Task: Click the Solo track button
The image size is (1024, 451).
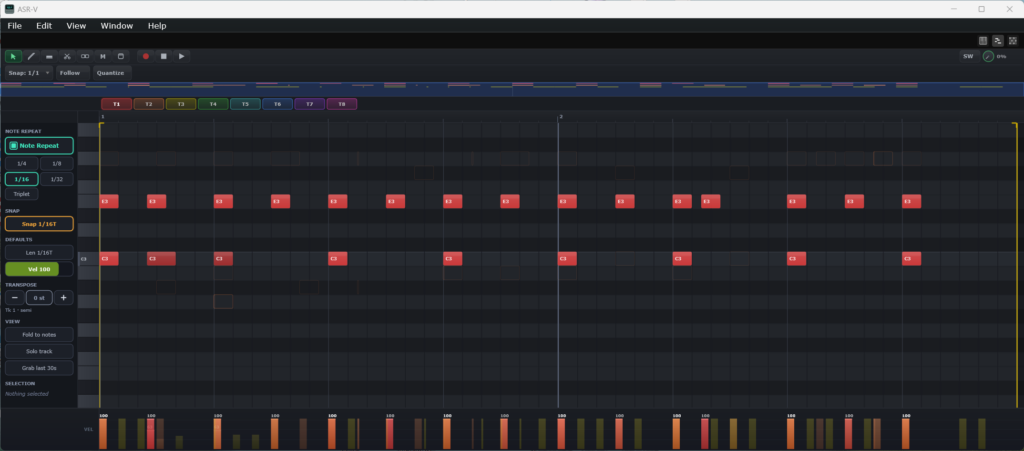Action: (39, 351)
